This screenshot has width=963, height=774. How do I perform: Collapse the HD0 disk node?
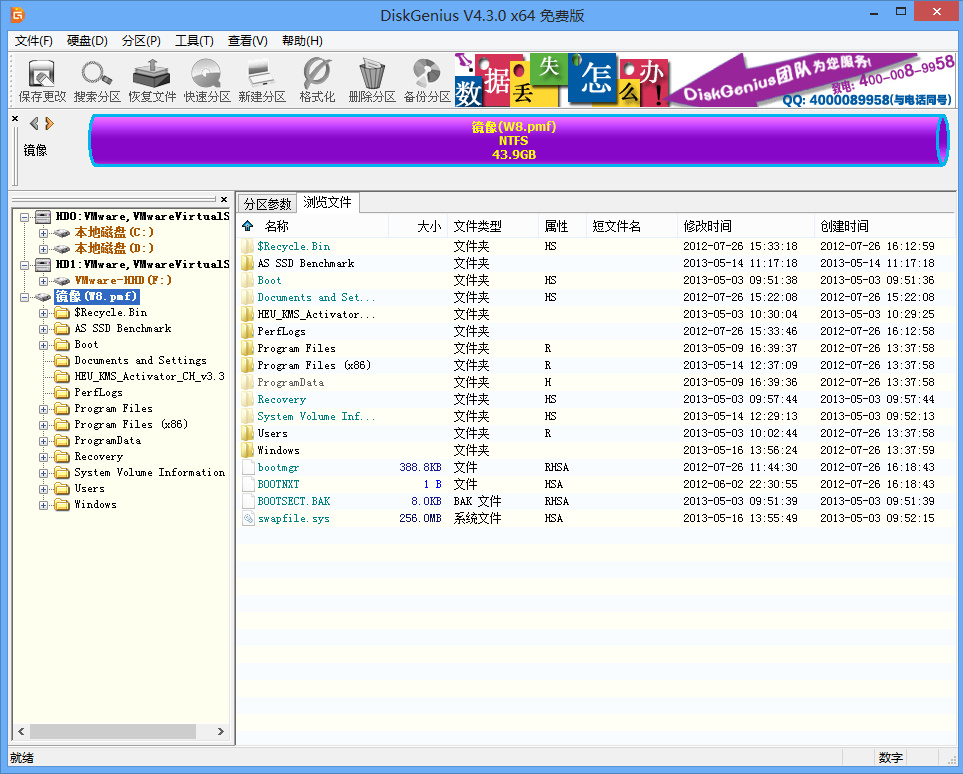[x=24, y=217]
